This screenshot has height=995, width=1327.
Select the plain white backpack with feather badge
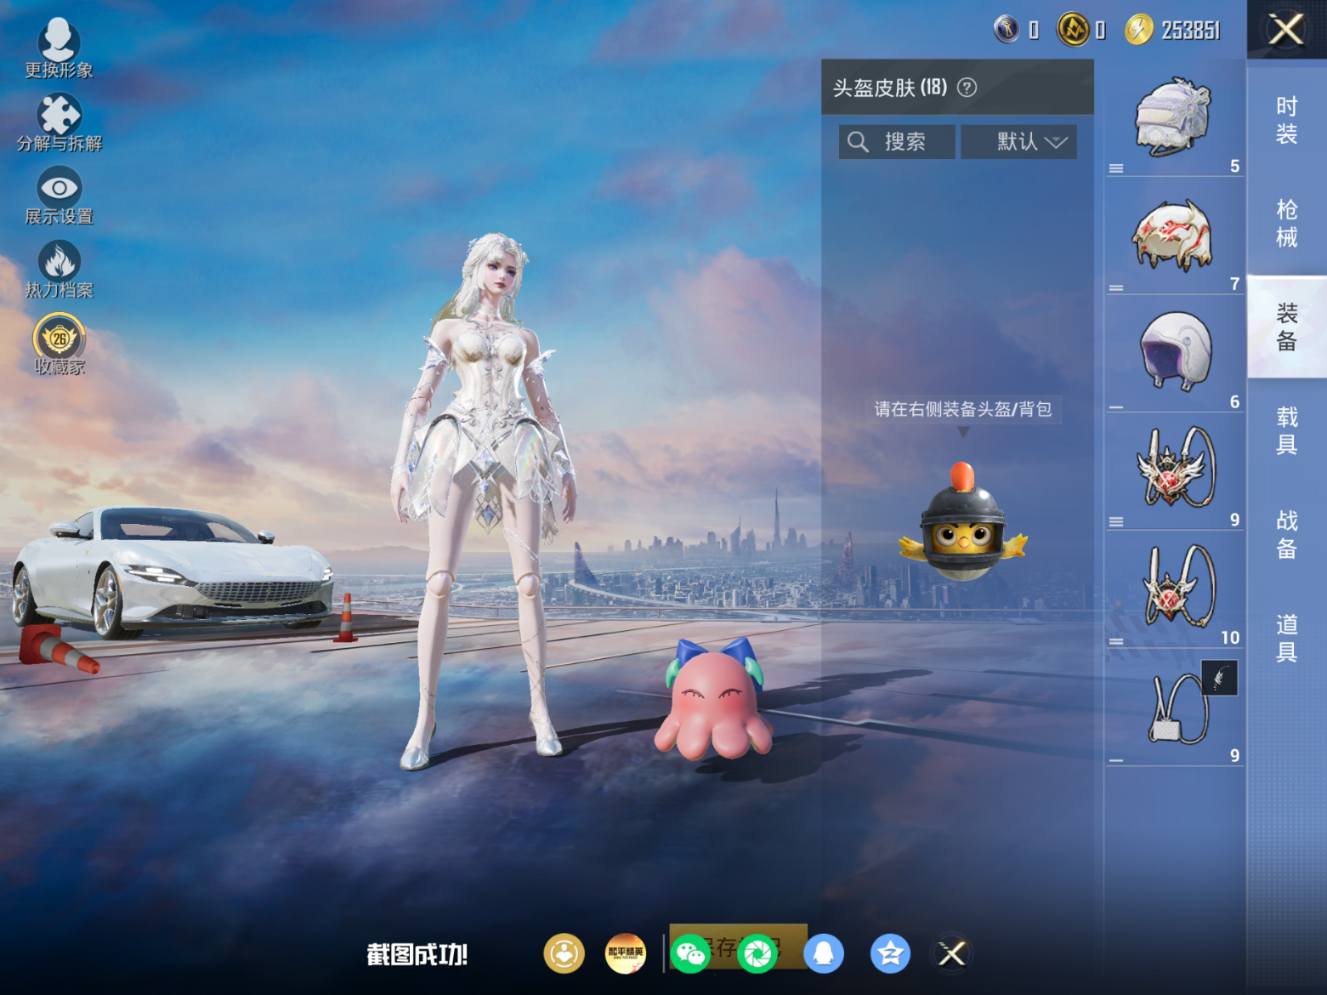click(1174, 708)
